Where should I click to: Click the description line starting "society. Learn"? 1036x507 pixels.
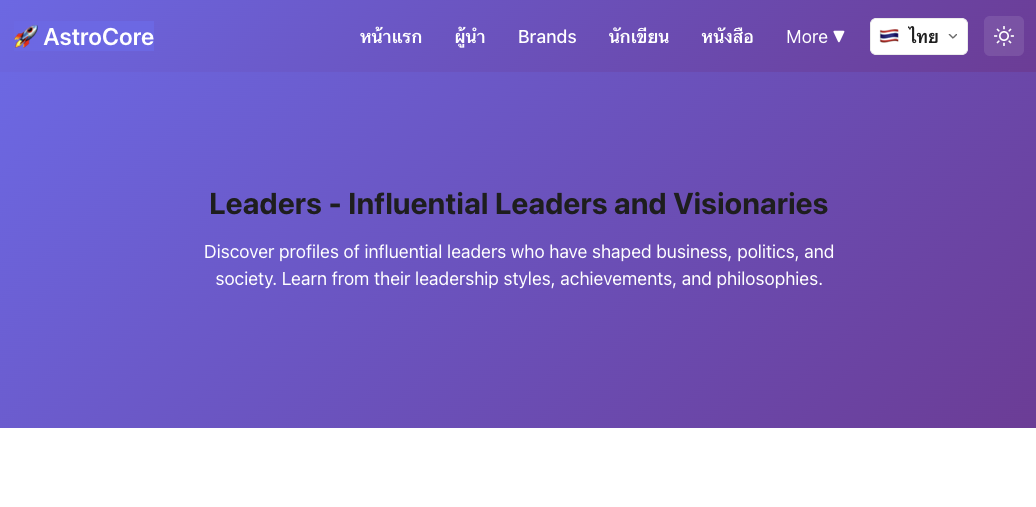[518, 279]
